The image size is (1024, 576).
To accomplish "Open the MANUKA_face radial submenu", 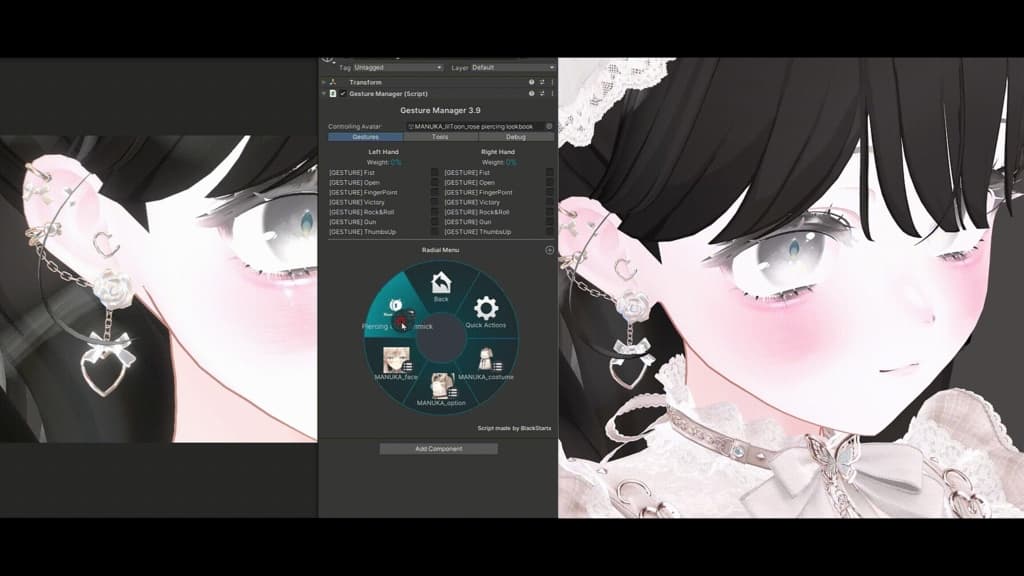I will 396,364.
